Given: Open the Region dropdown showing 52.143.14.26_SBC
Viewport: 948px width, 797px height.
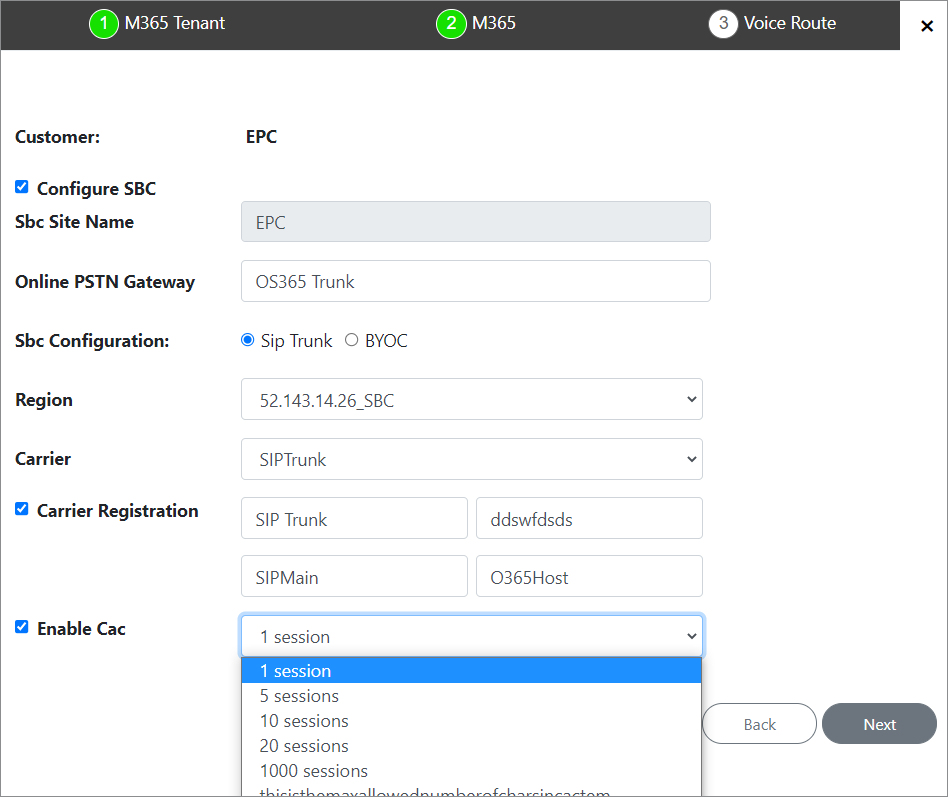Looking at the screenshot, I should pos(472,399).
